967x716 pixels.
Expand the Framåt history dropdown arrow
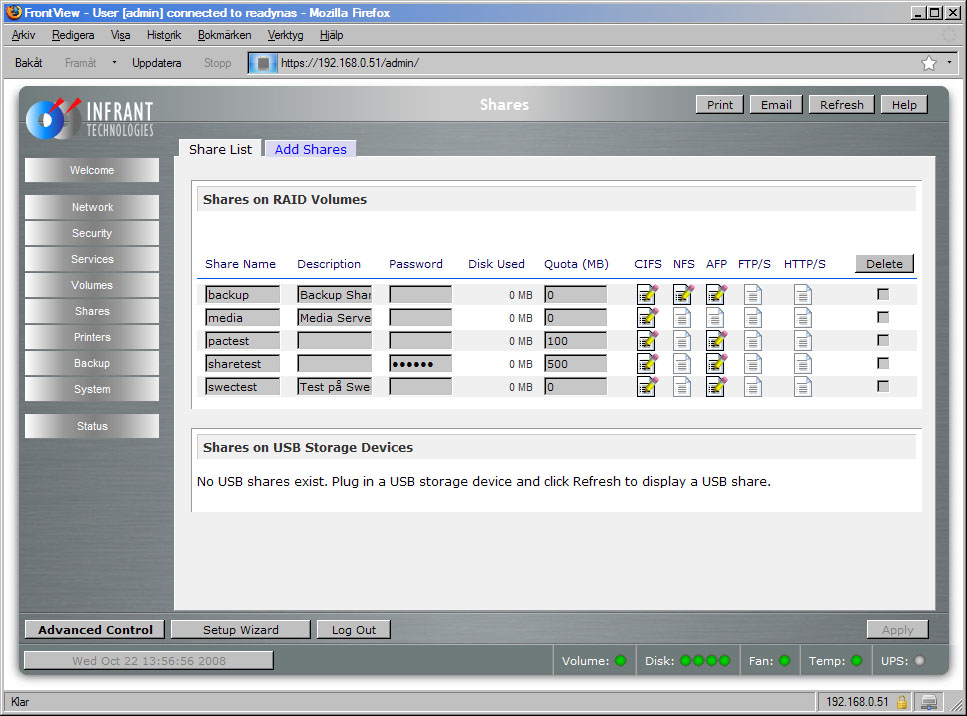point(114,62)
